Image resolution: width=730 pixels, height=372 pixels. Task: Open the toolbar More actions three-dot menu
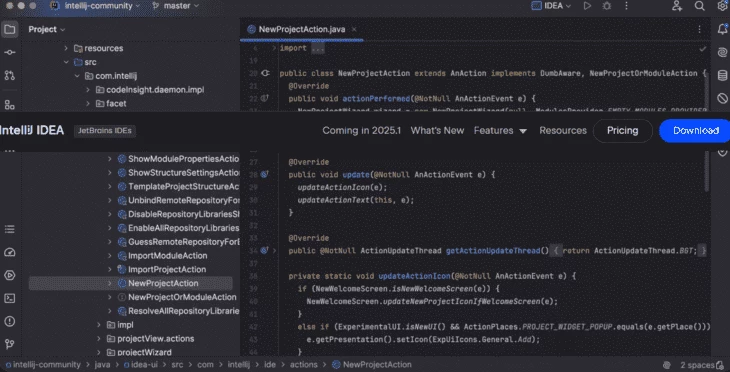coord(627,6)
